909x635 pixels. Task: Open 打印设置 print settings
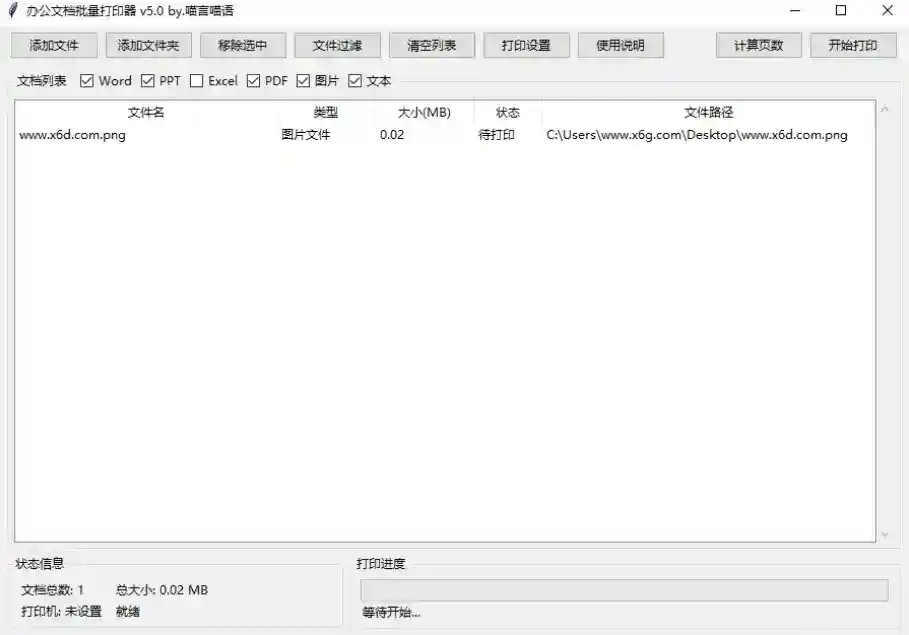point(526,46)
